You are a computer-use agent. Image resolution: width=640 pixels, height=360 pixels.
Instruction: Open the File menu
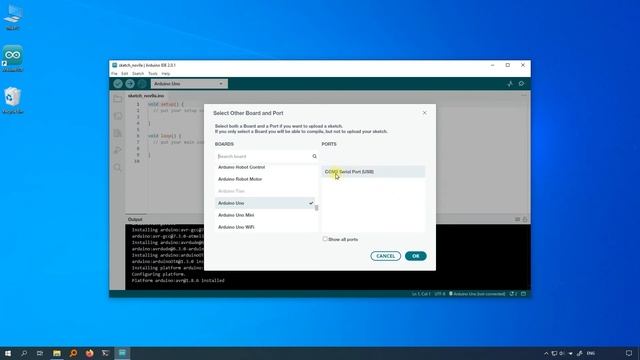pos(114,73)
